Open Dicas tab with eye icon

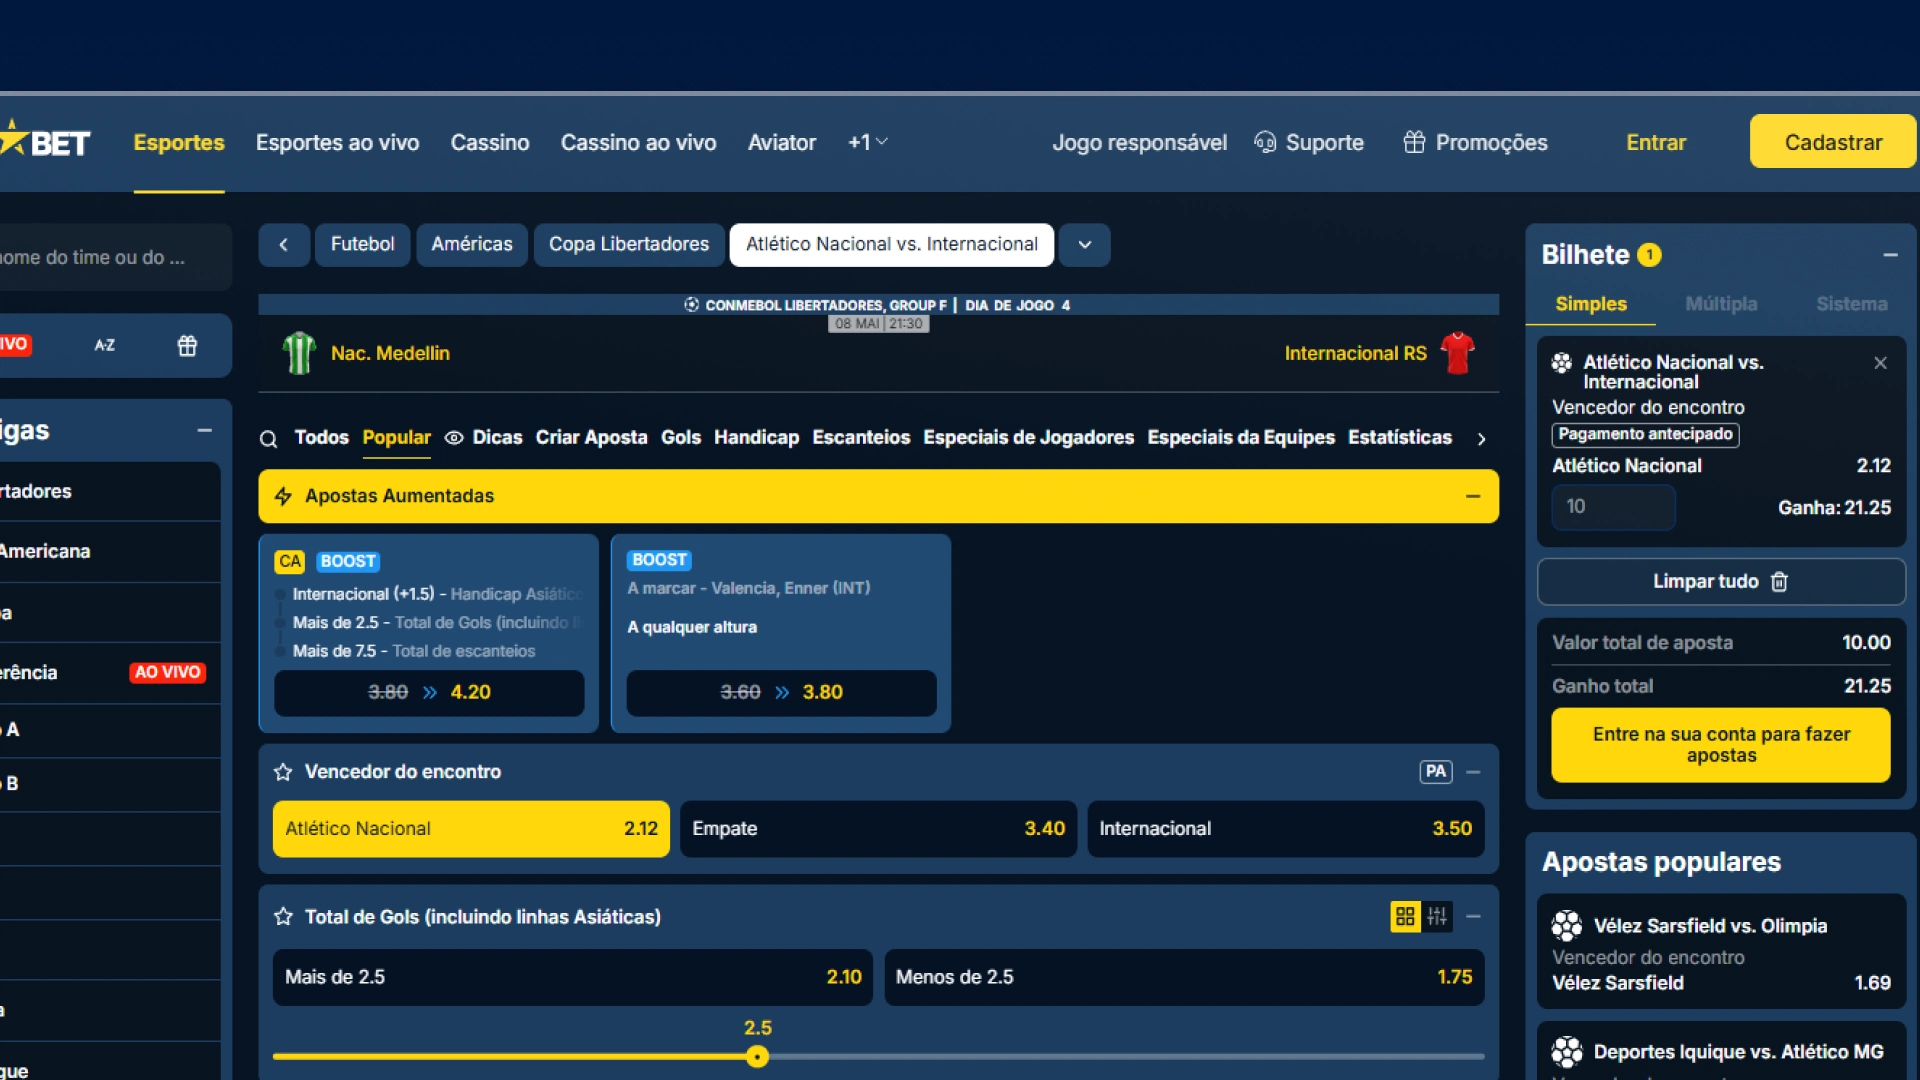tap(484, 438)
